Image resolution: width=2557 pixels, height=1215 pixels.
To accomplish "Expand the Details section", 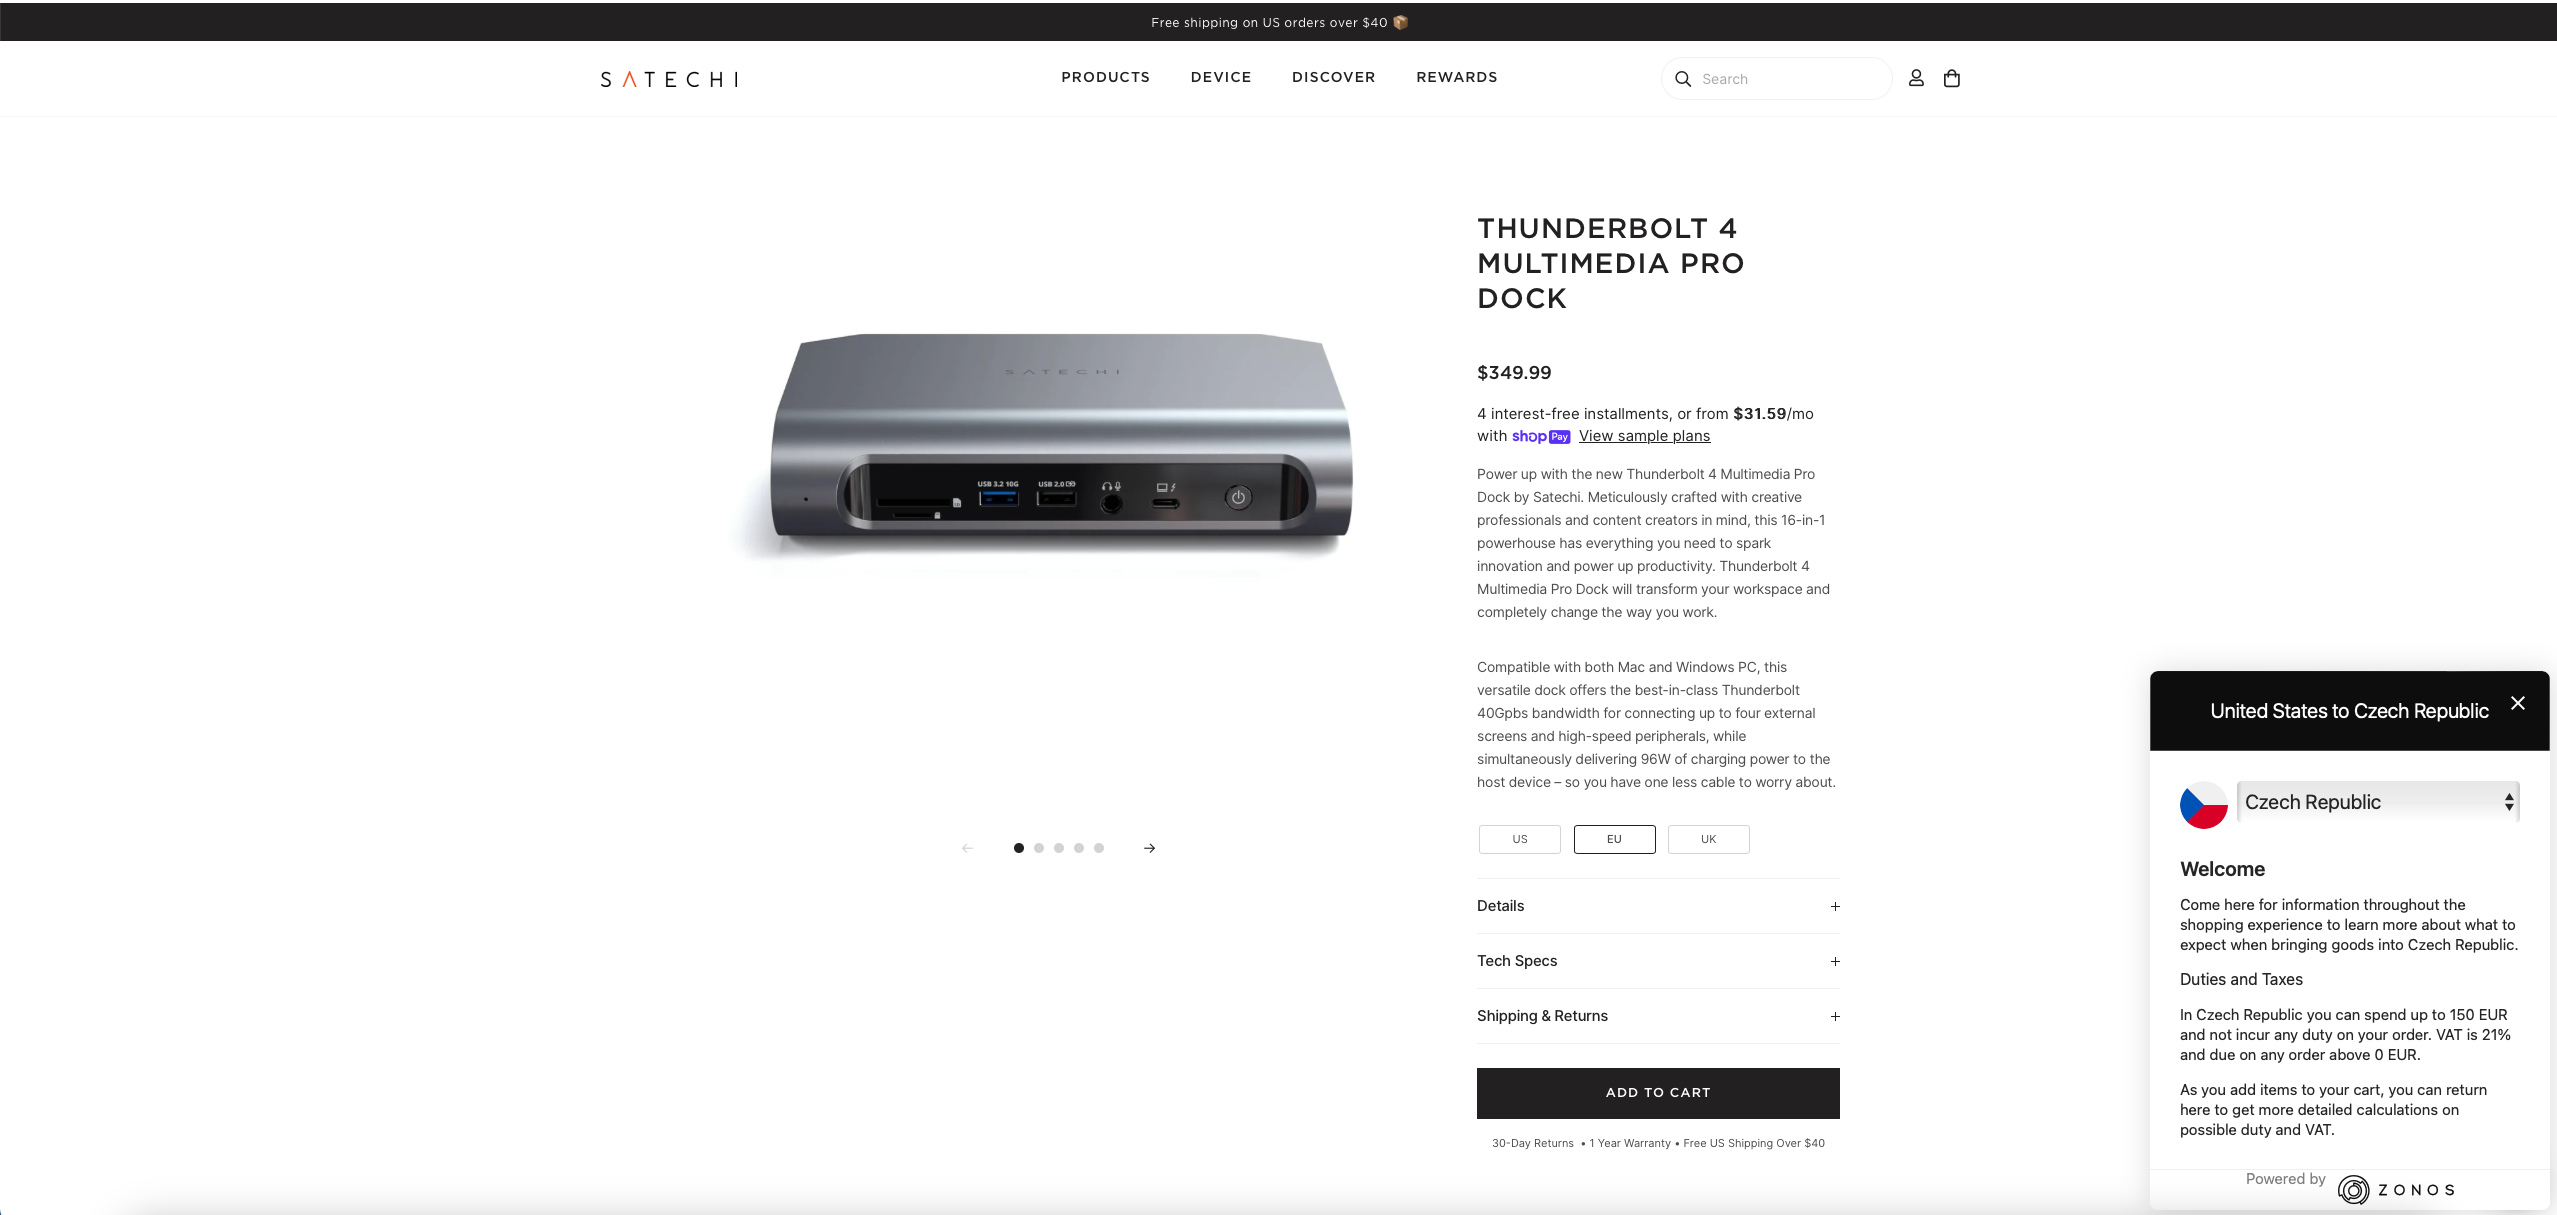I will [x=1658, y=906].
